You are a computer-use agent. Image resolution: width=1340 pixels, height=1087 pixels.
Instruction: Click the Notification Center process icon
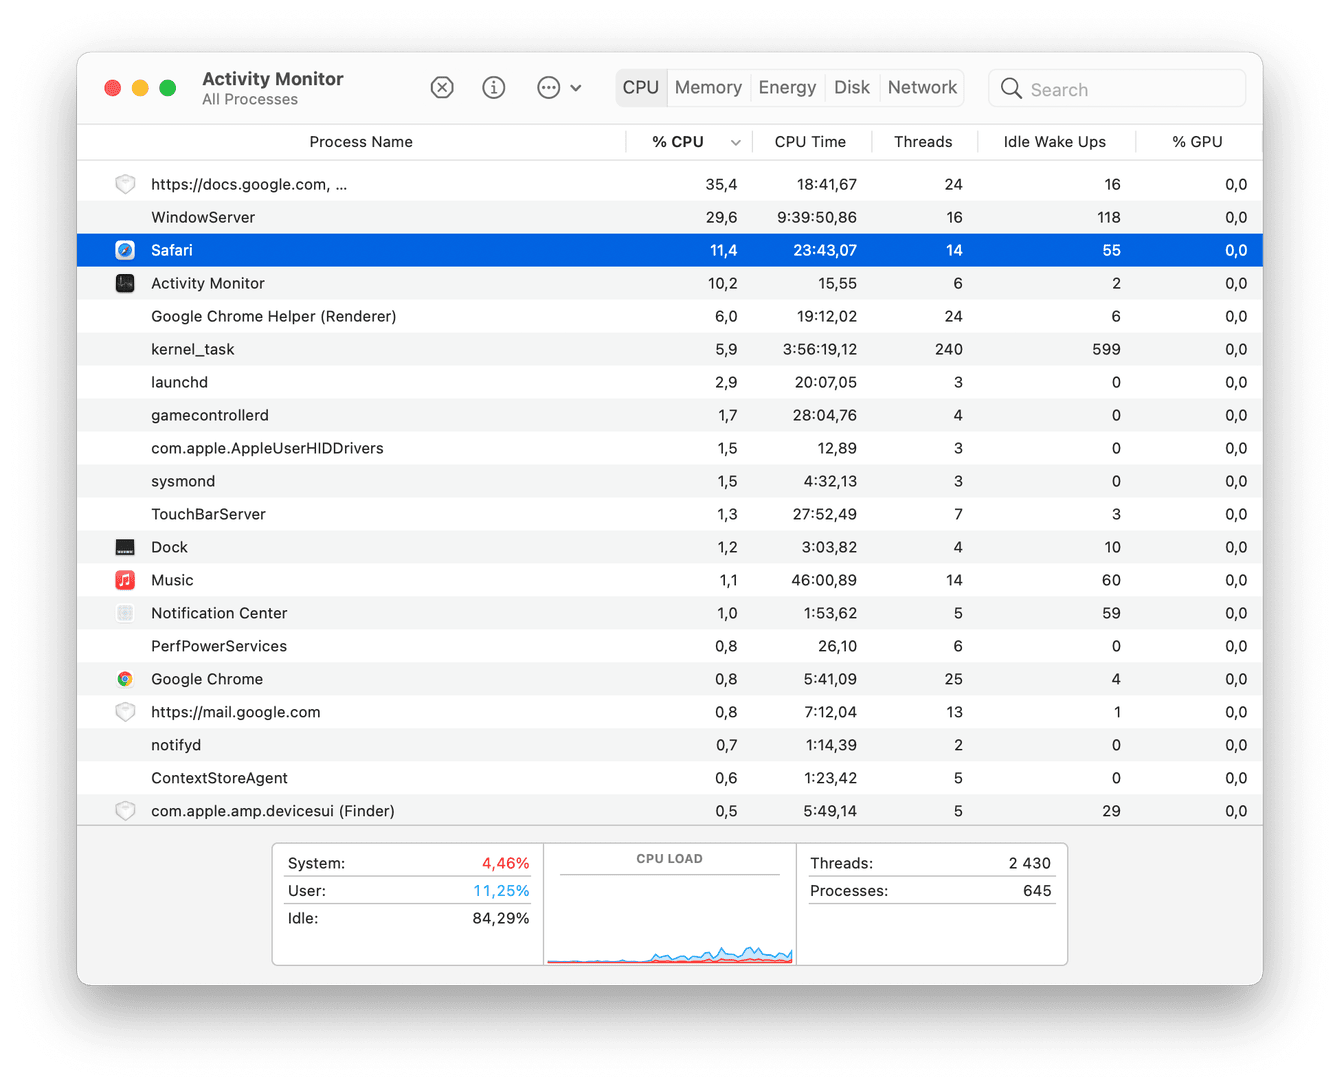point(124,613)
